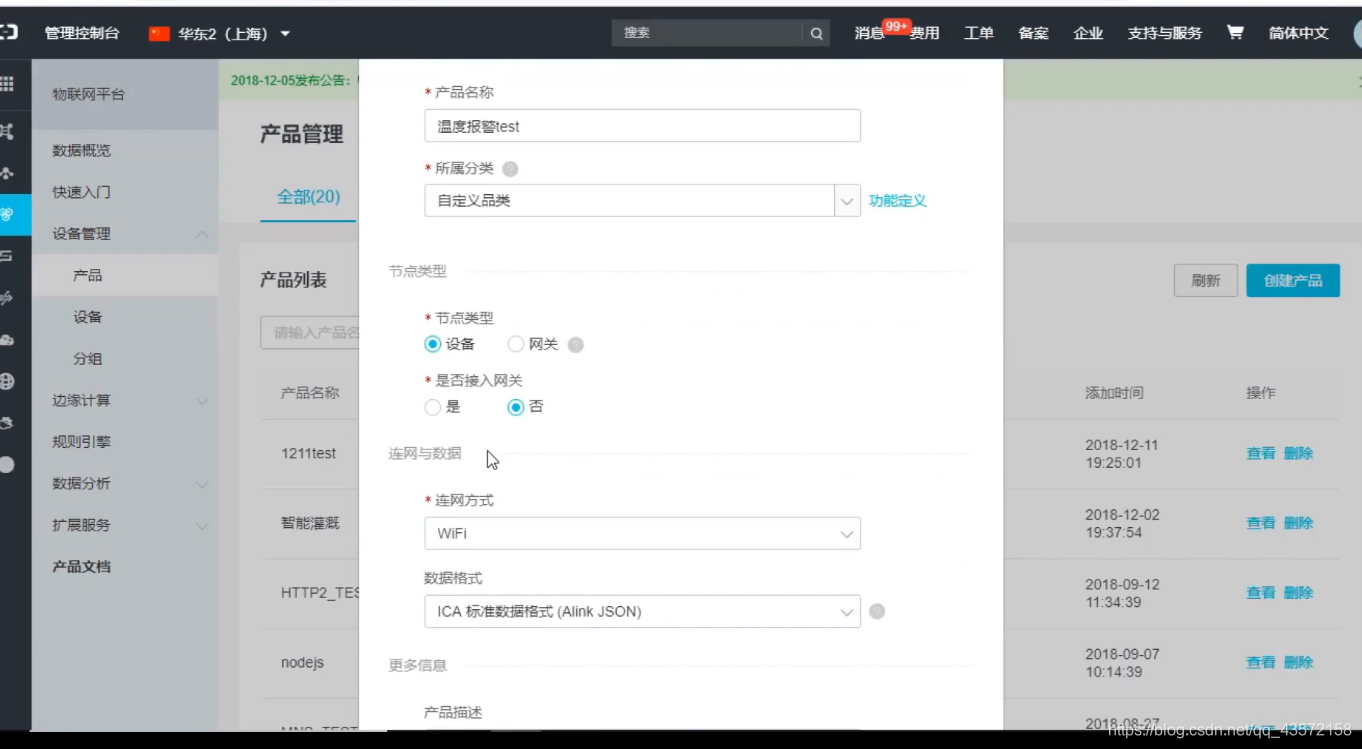1362x749 pixels.
Task: Open 工单 in top bar
Action: [x=979, y=33]
